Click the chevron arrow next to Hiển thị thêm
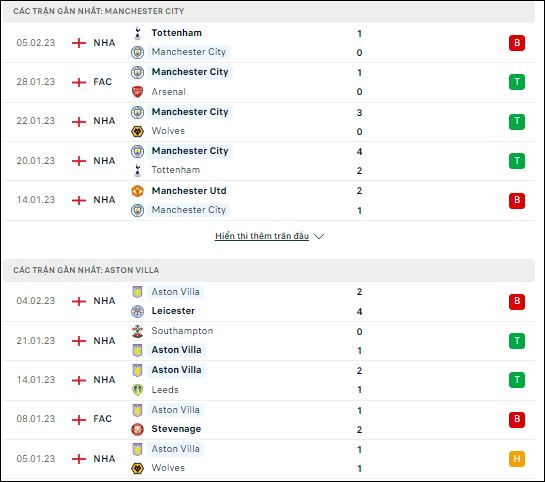 click(x=319, y=237)
